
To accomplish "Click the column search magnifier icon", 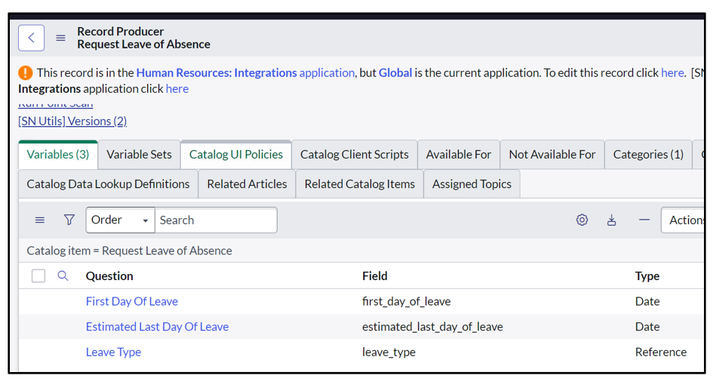I will [x=63, y=276].
